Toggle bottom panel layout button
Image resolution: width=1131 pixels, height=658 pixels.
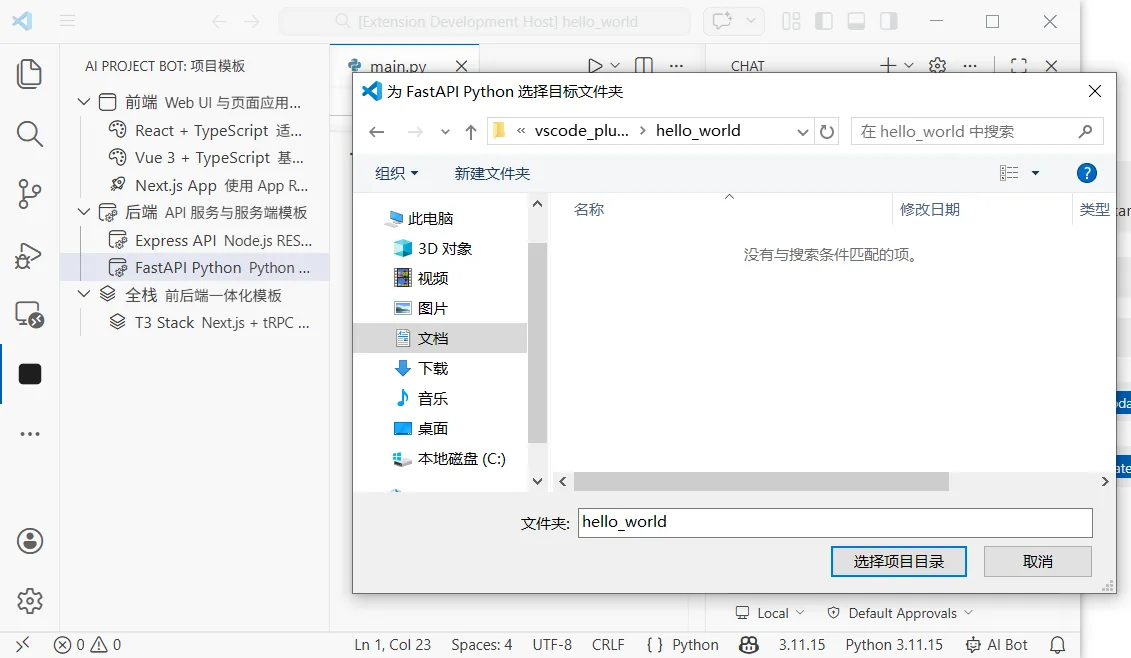[x=856, y=21]
